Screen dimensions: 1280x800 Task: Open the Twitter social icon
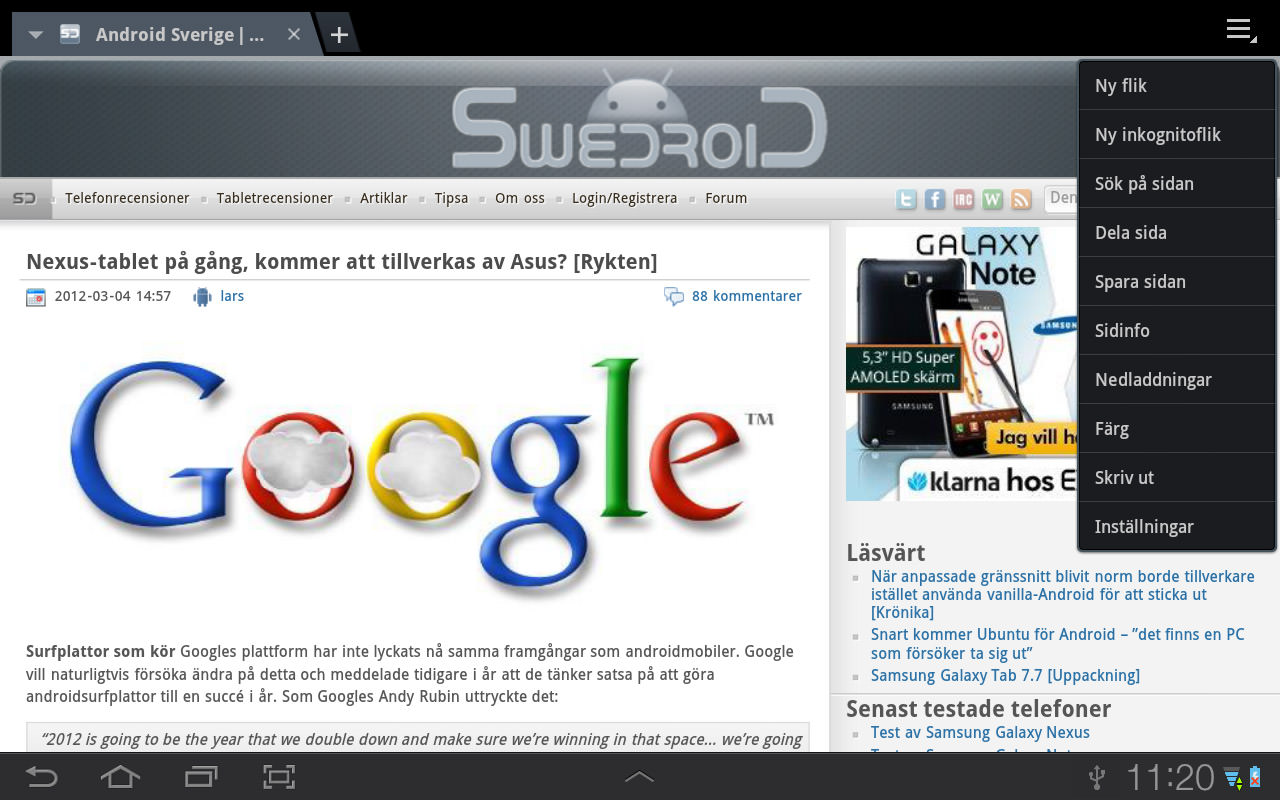[x=906, y=199]
